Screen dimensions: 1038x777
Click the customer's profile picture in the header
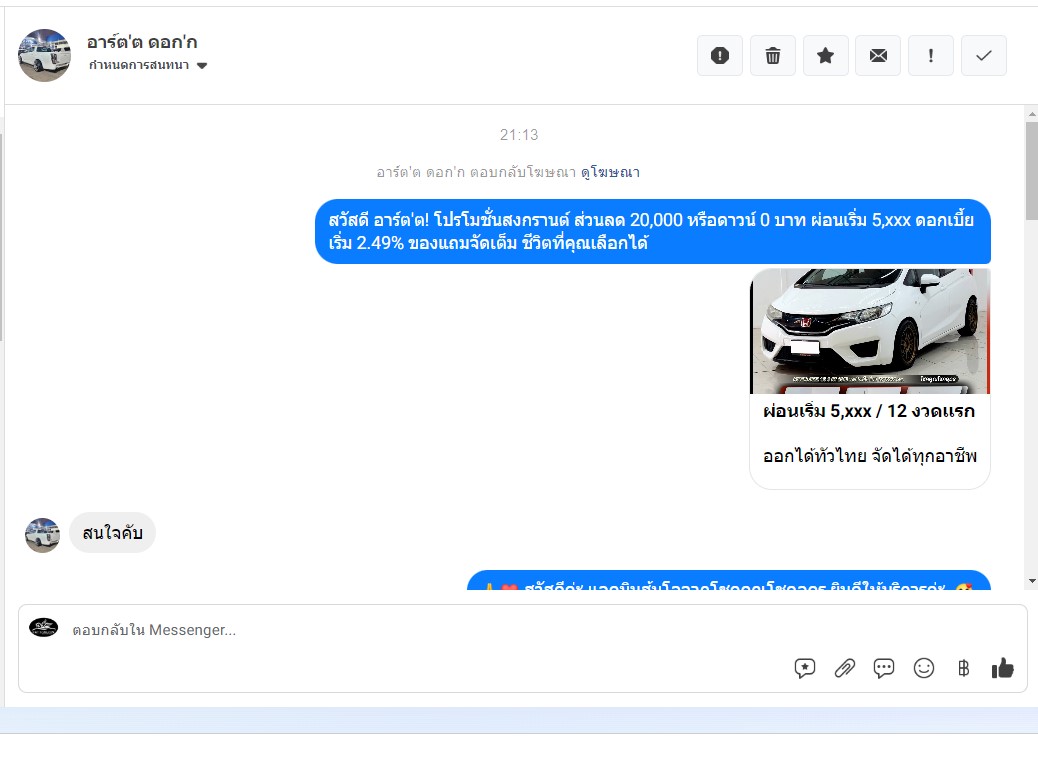[44, 56]
